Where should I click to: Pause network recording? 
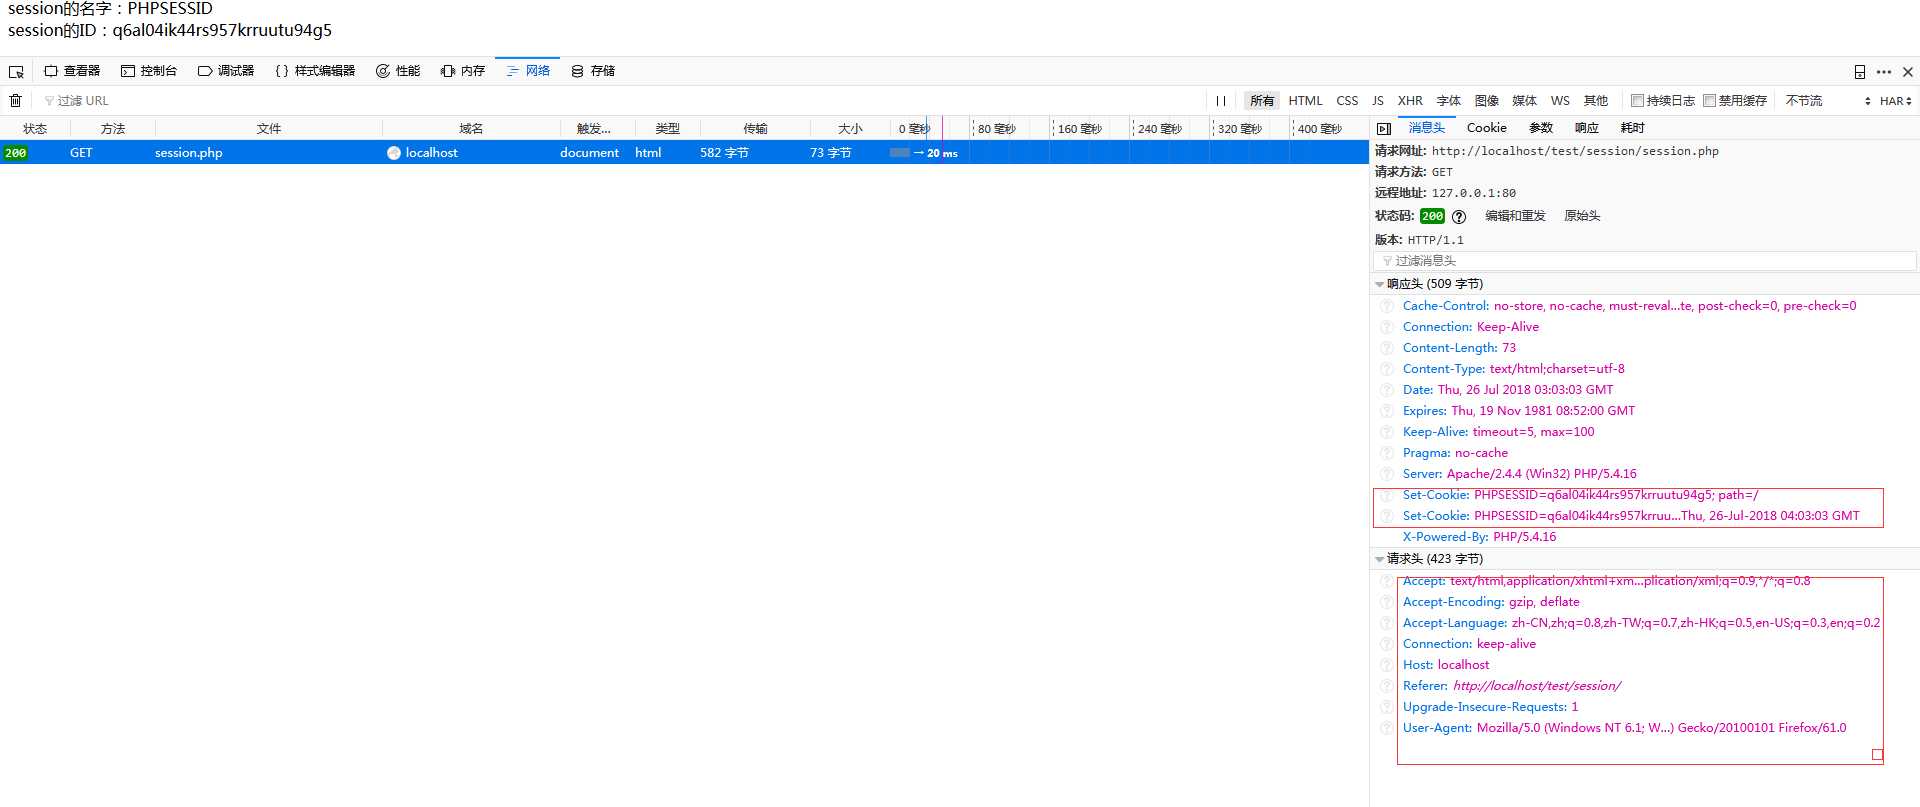tap(1221, 101)
